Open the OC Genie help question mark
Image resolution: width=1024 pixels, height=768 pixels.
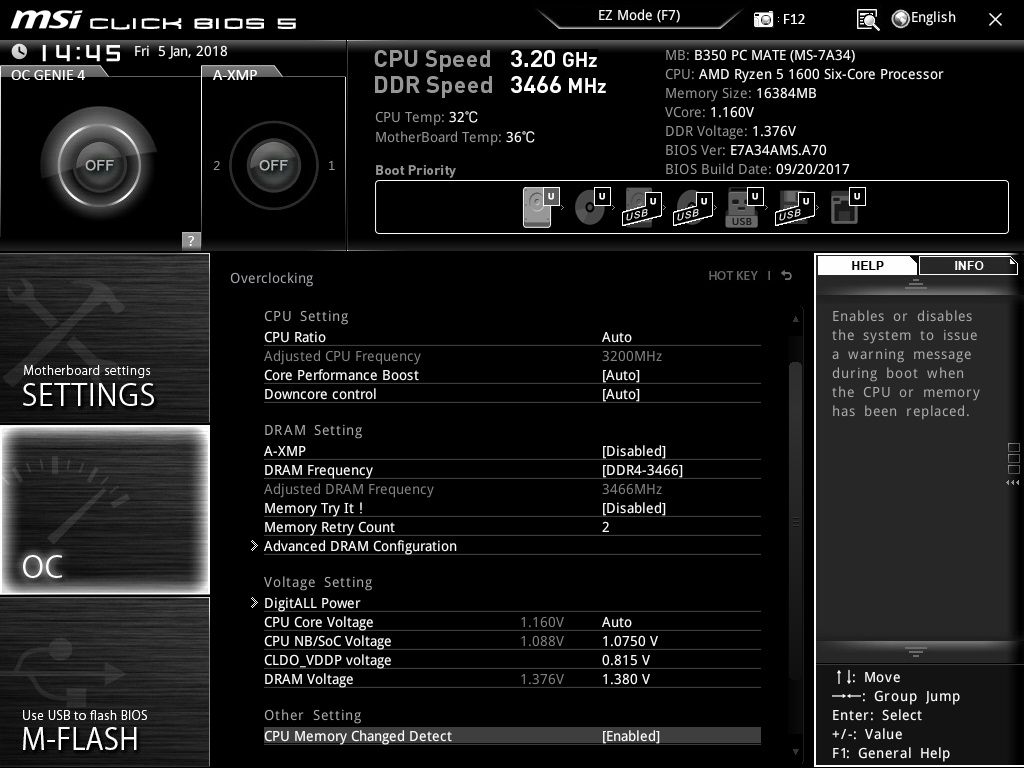click(191, 240)
